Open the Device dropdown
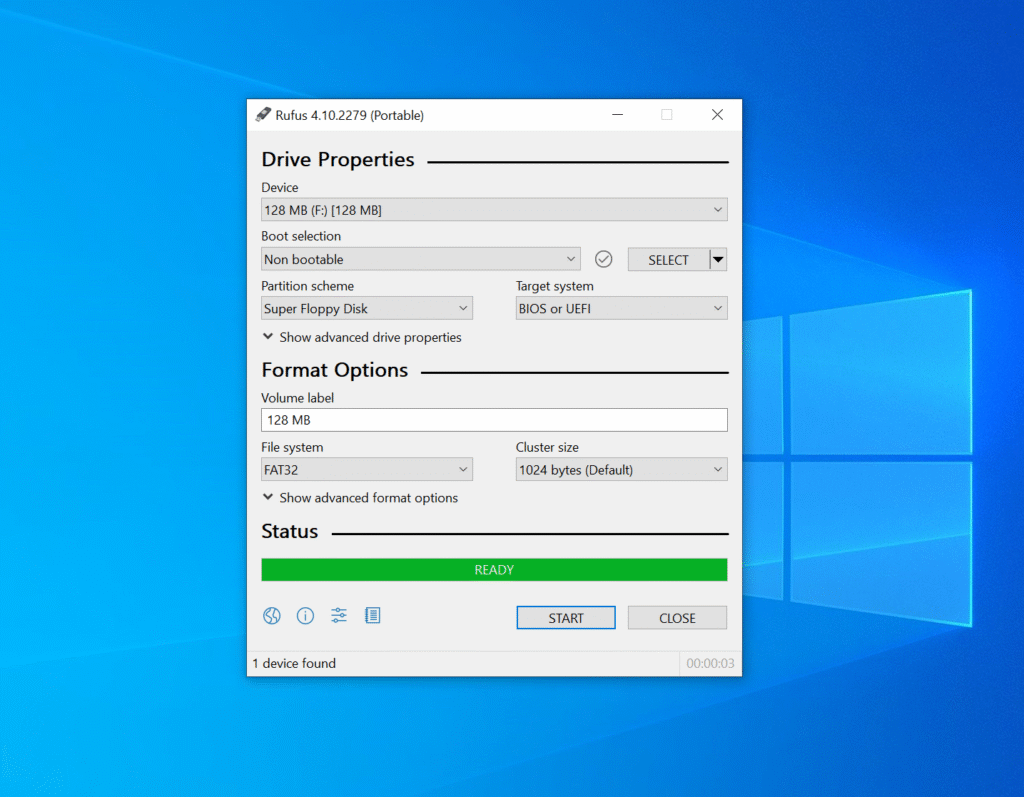The width and height of the screenshot is (1024, 797). (x=494, y=210)
